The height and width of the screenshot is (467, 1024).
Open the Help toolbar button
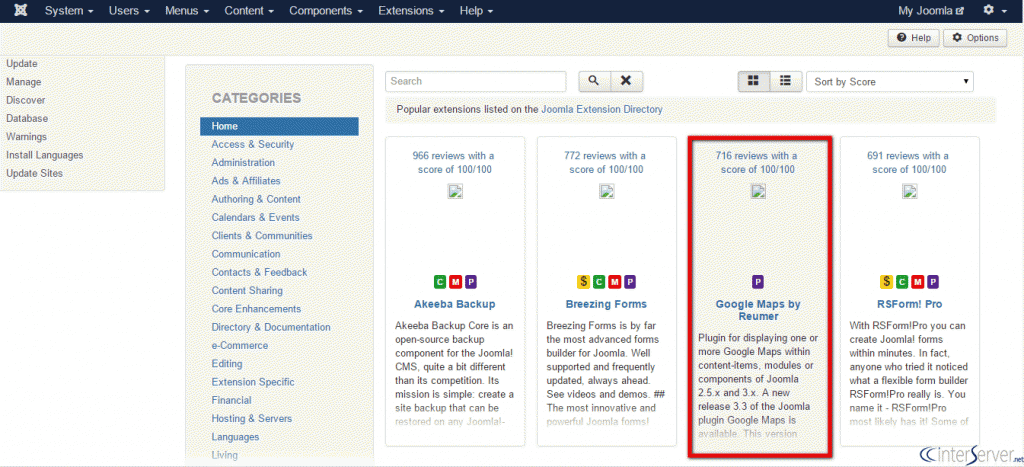(914, 38)
